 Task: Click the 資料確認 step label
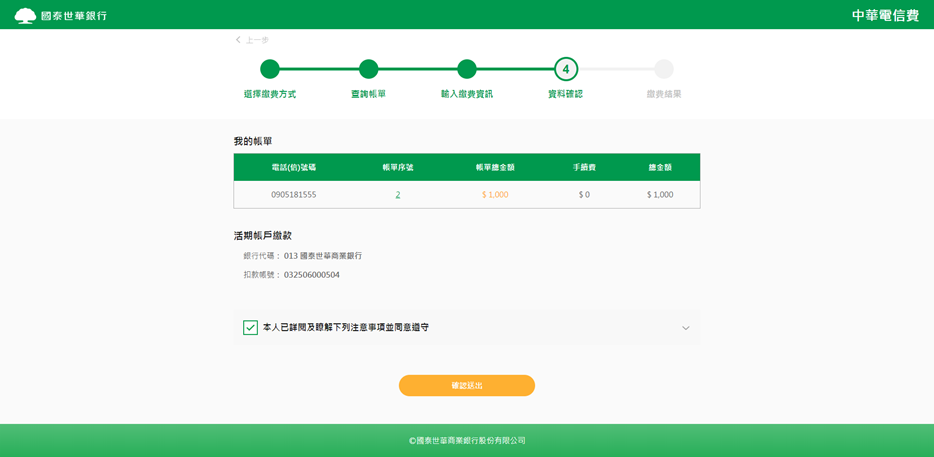565,94
